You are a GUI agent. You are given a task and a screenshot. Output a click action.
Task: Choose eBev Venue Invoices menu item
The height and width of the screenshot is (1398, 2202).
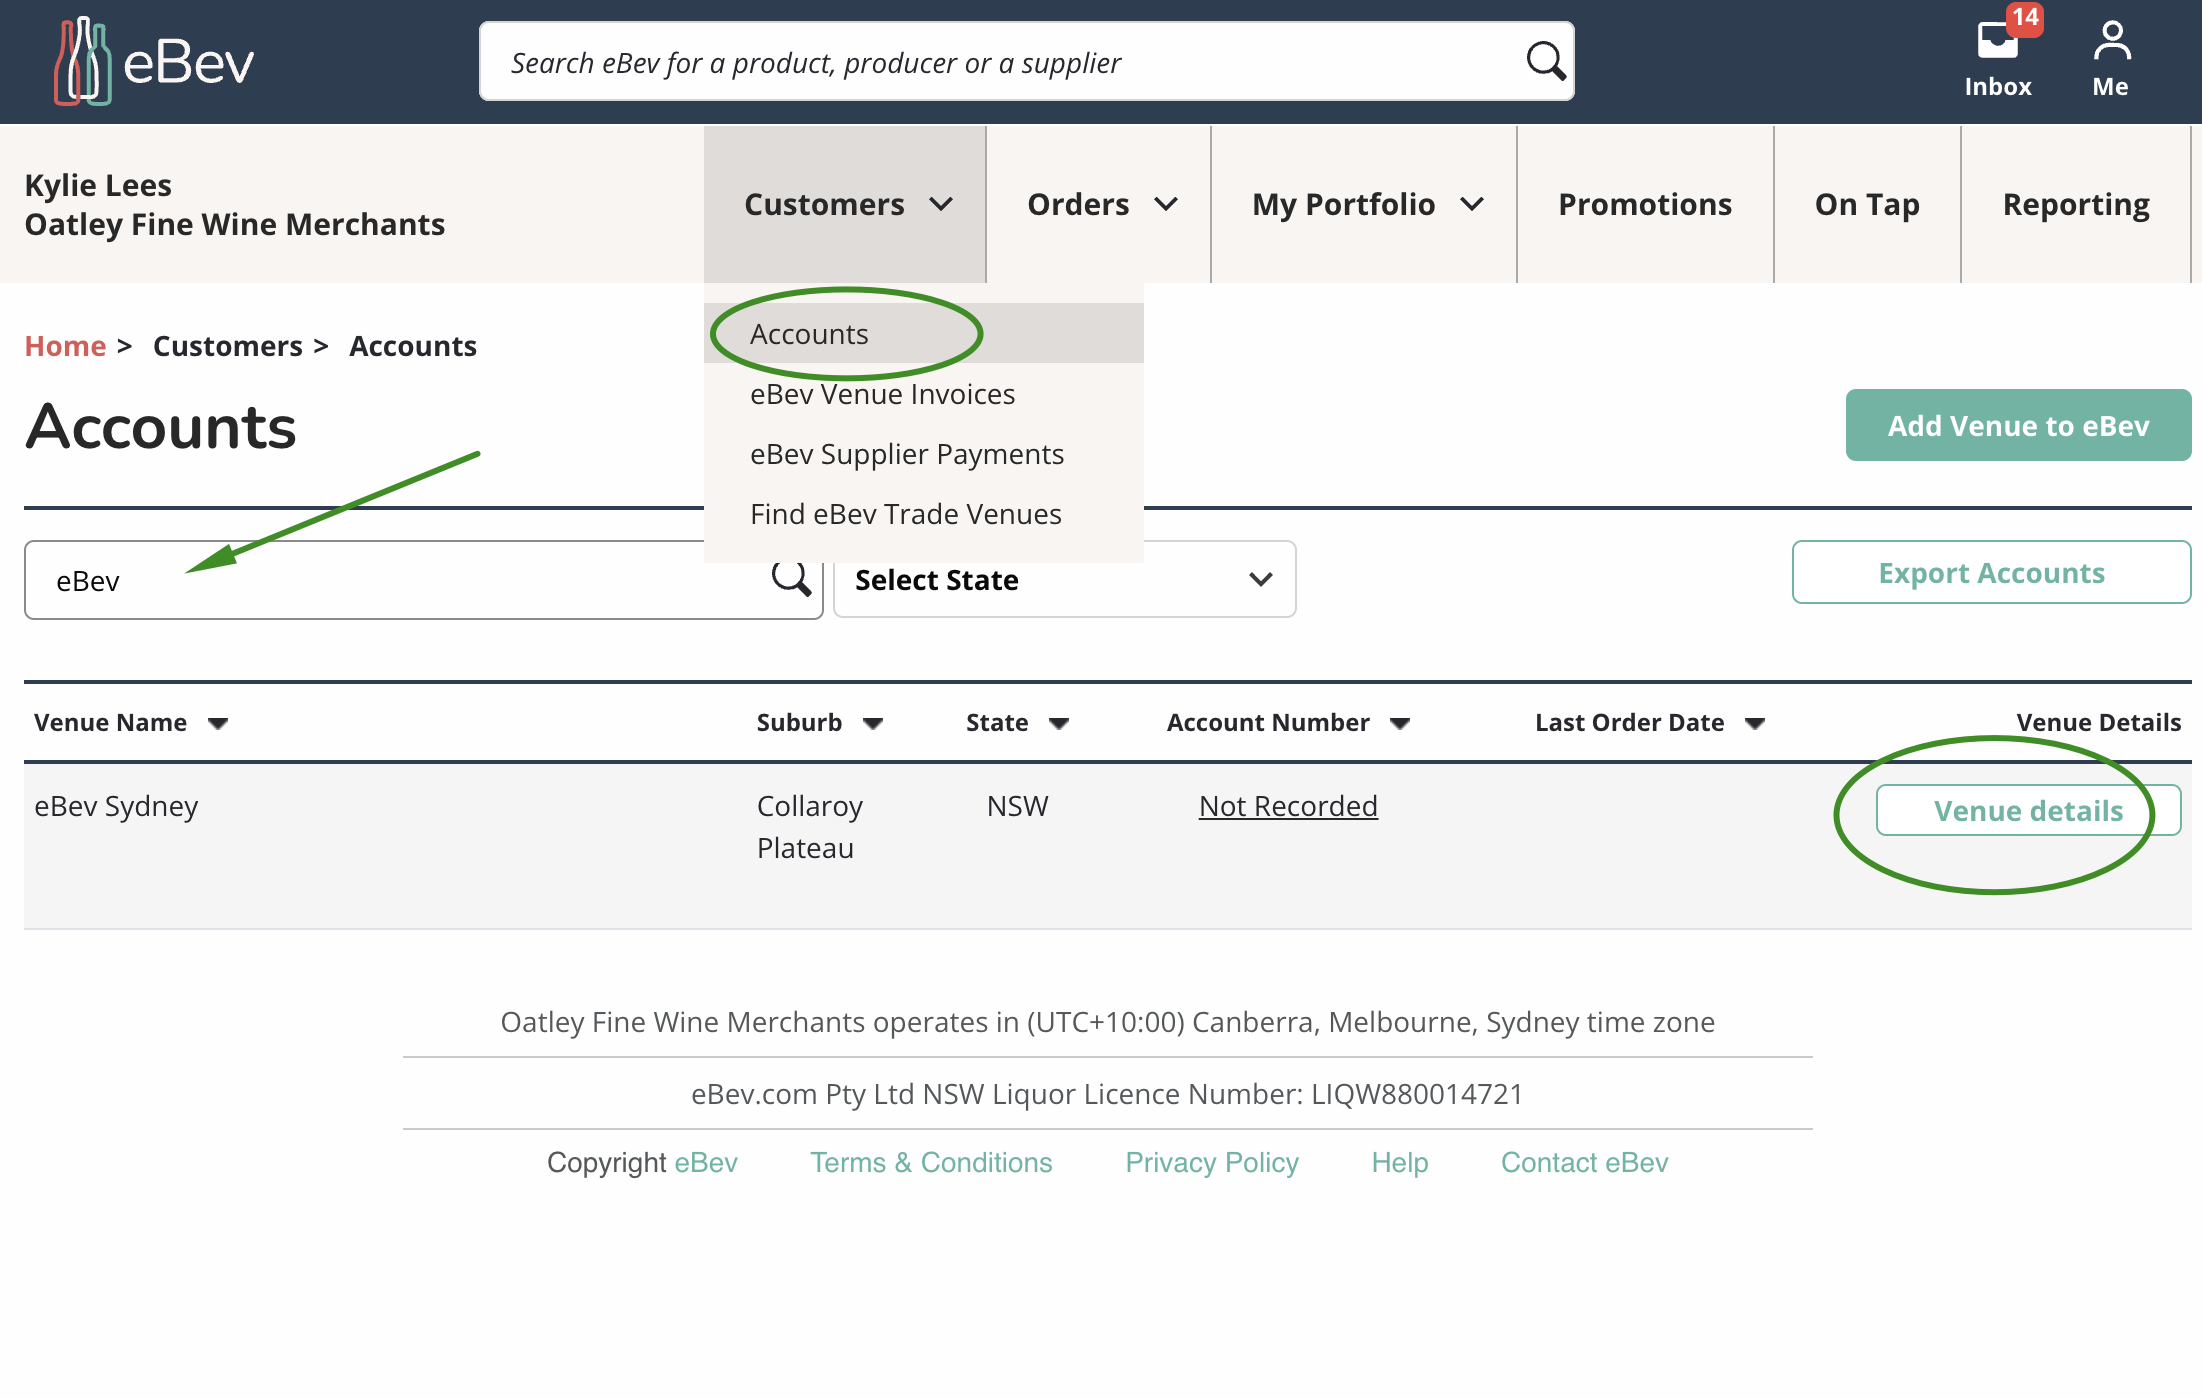point(882,394)
